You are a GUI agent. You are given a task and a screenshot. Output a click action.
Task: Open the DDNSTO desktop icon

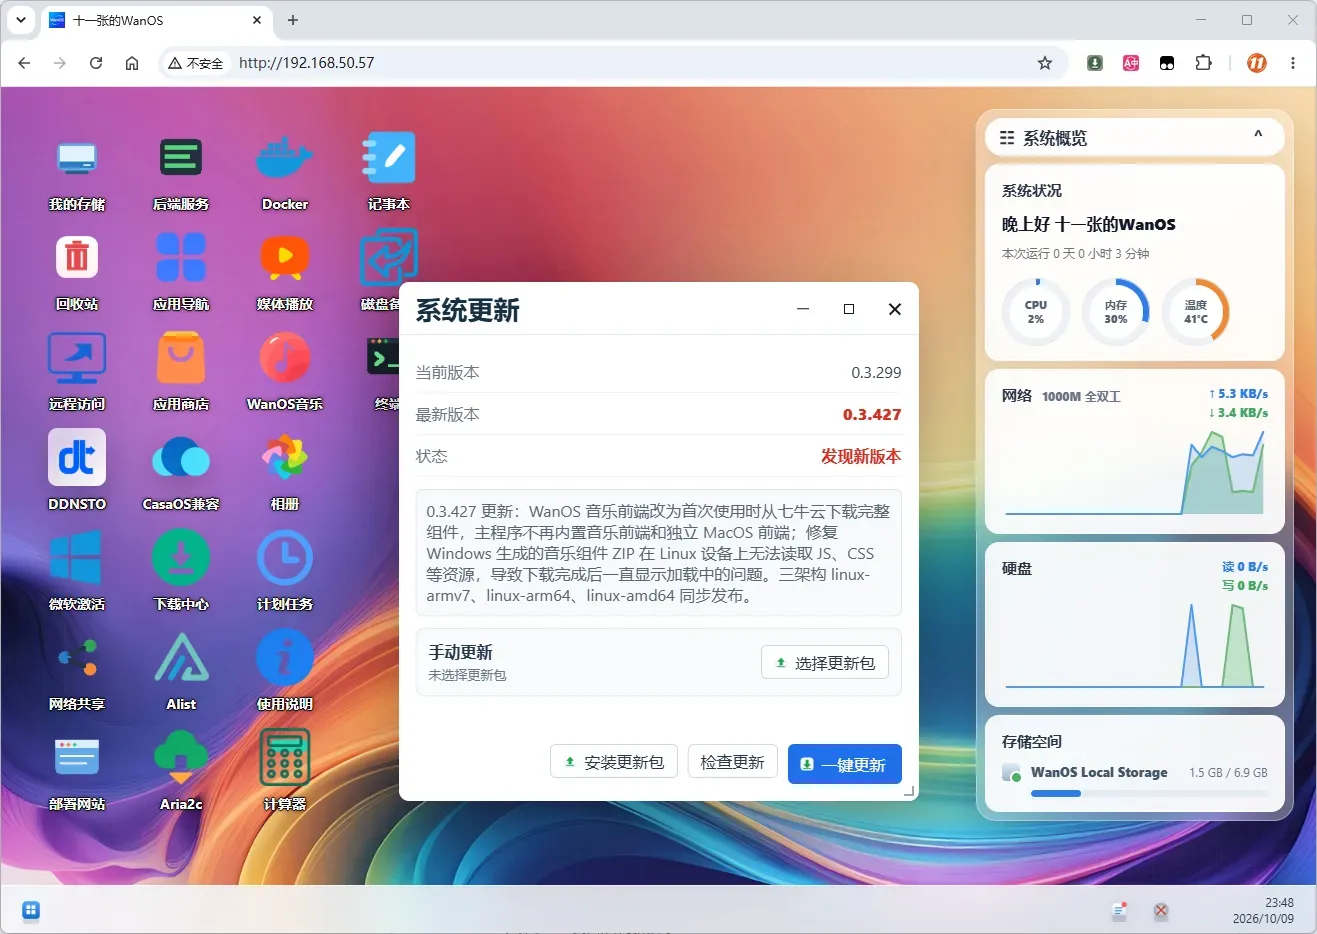pos(77,458)
